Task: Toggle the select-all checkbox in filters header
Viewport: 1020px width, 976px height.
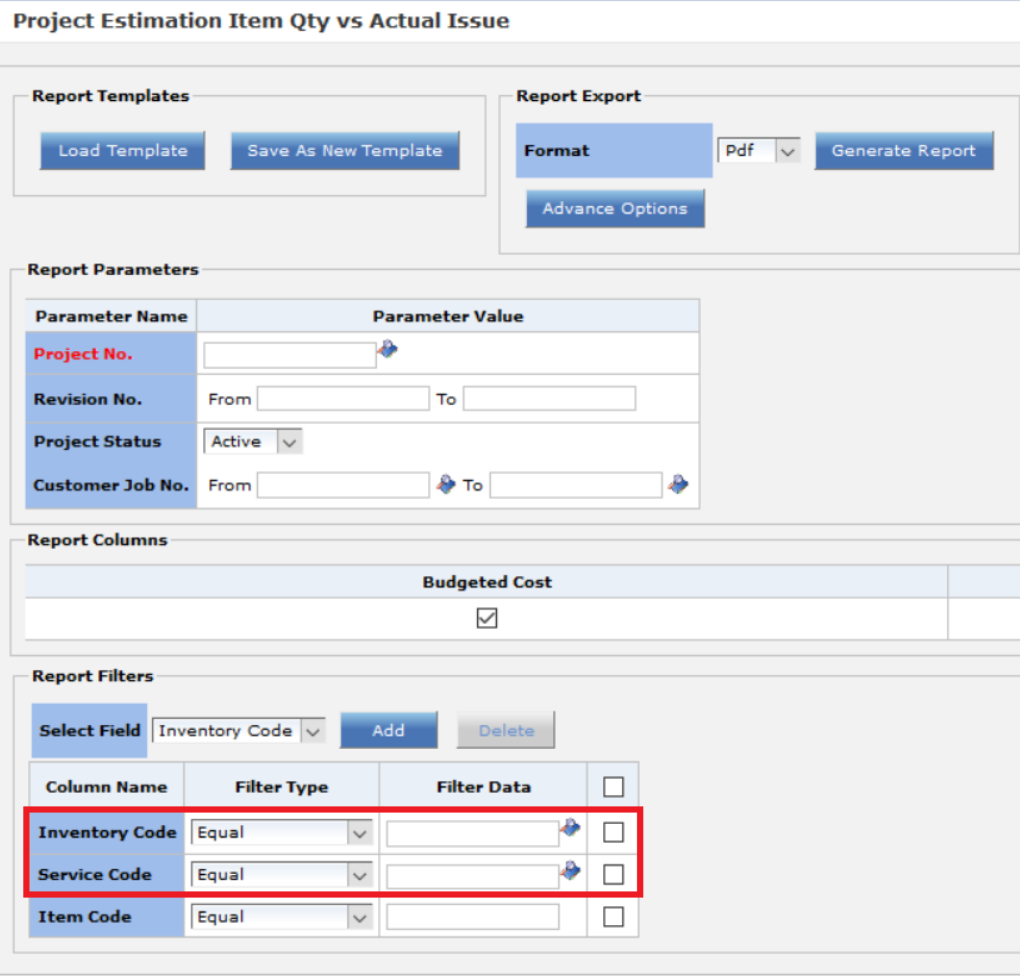Action: tap(612, 785)
